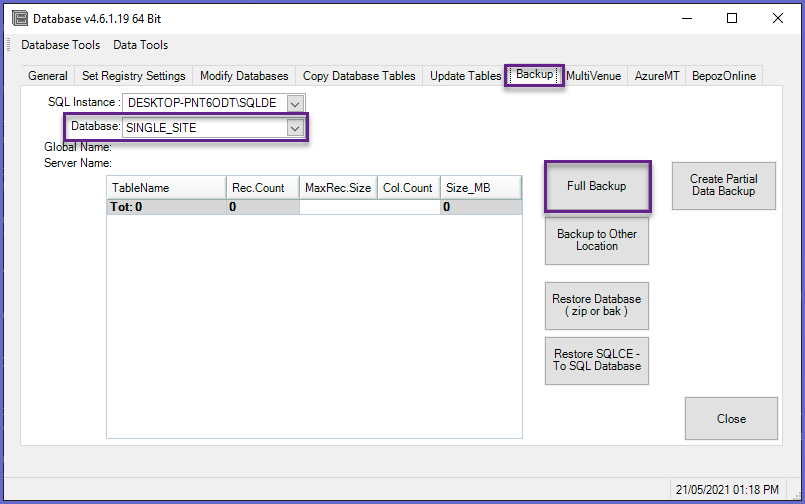Click the Database app icon in title bar
The image size is (805, 504).
(19, 18)
